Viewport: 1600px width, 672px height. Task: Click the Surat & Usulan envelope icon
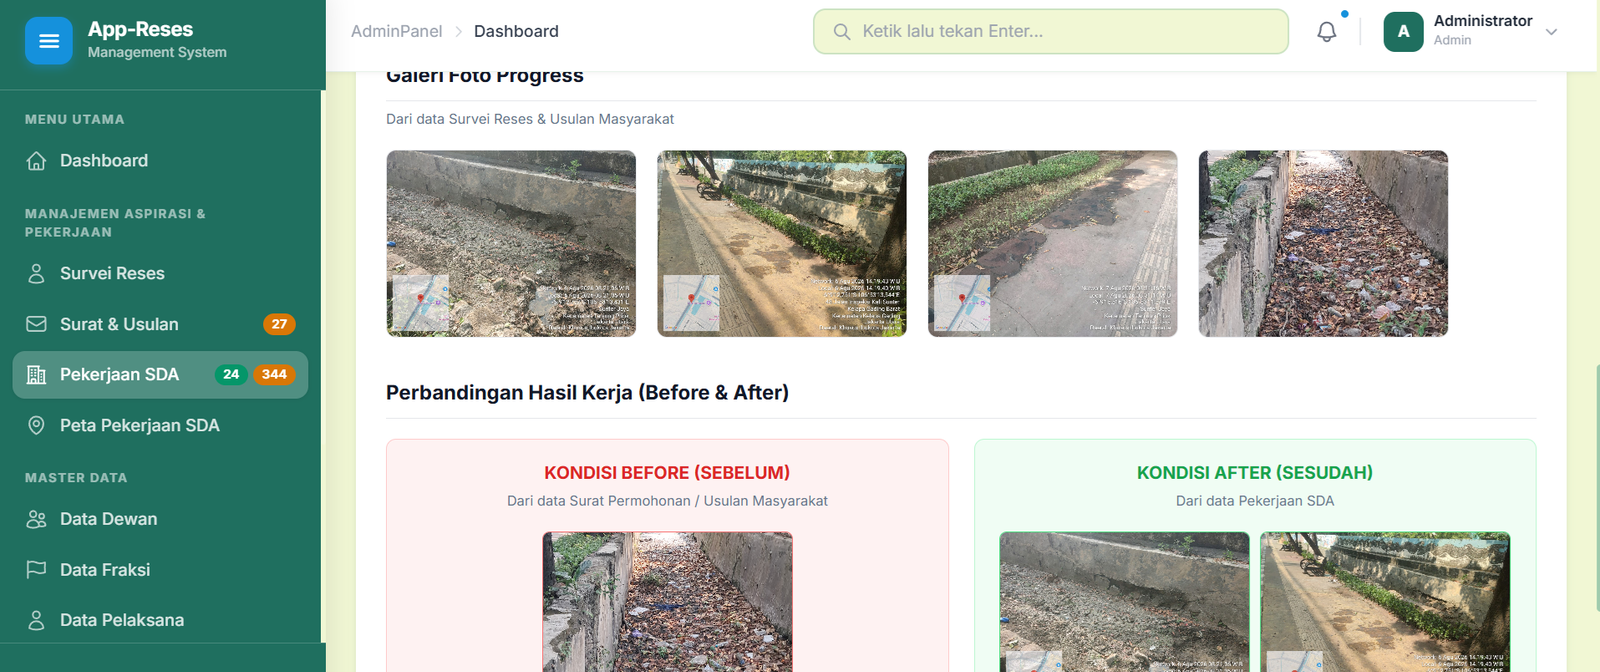pos(36,324)
